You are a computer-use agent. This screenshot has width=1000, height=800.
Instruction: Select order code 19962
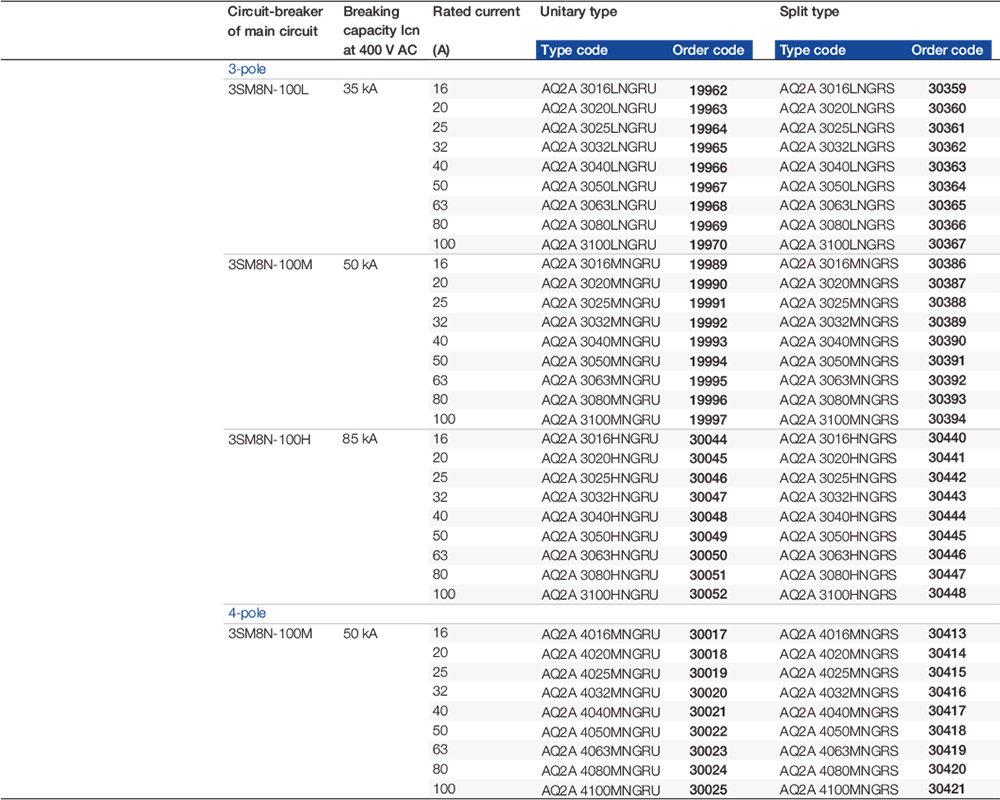point(708,90)
